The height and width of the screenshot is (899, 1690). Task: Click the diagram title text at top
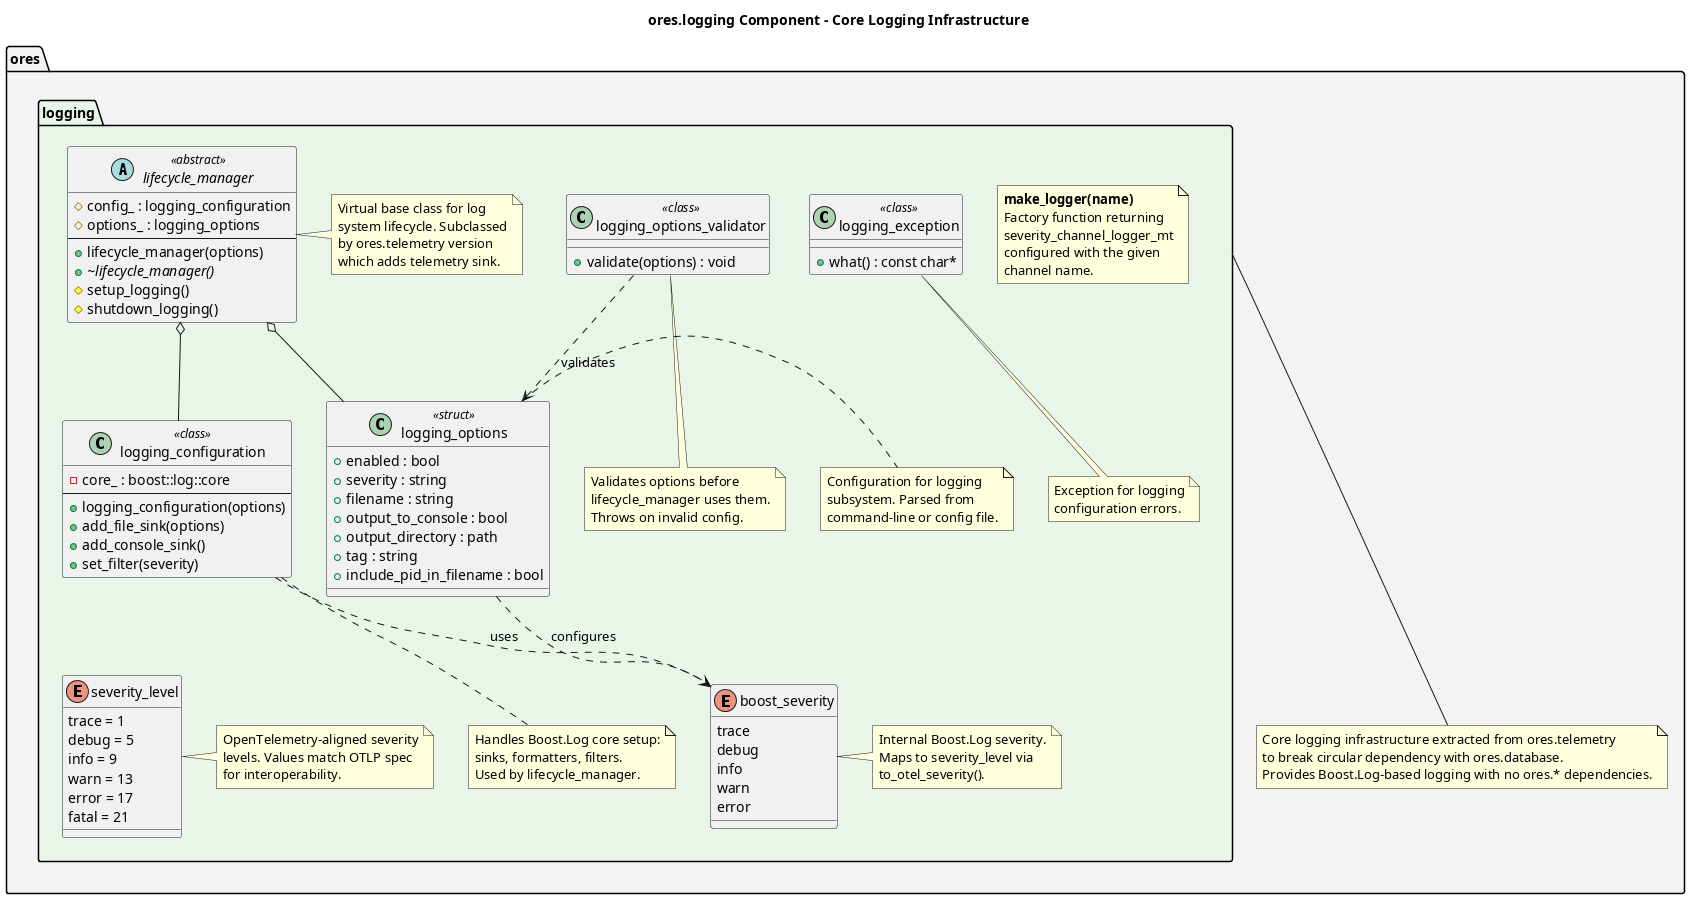838,20
